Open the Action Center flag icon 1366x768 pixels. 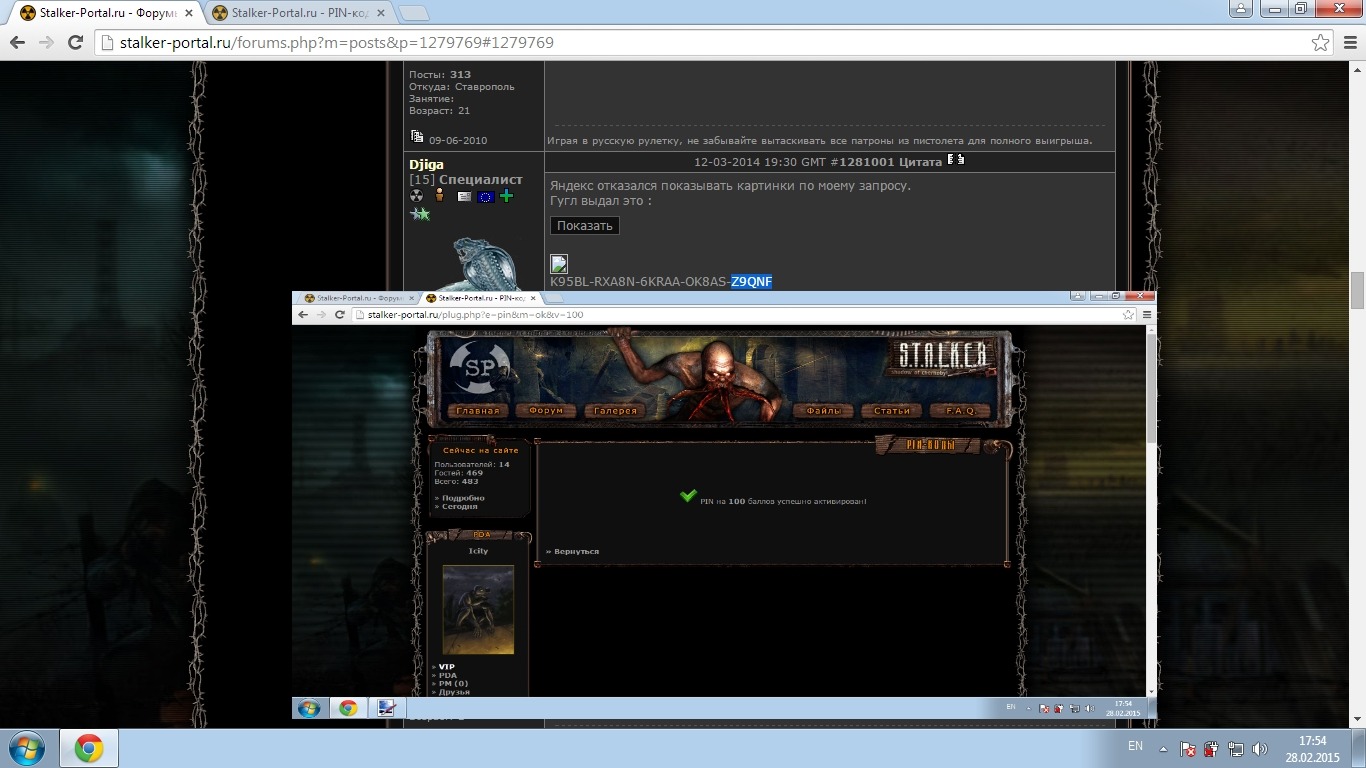[x=1187, y=748]
